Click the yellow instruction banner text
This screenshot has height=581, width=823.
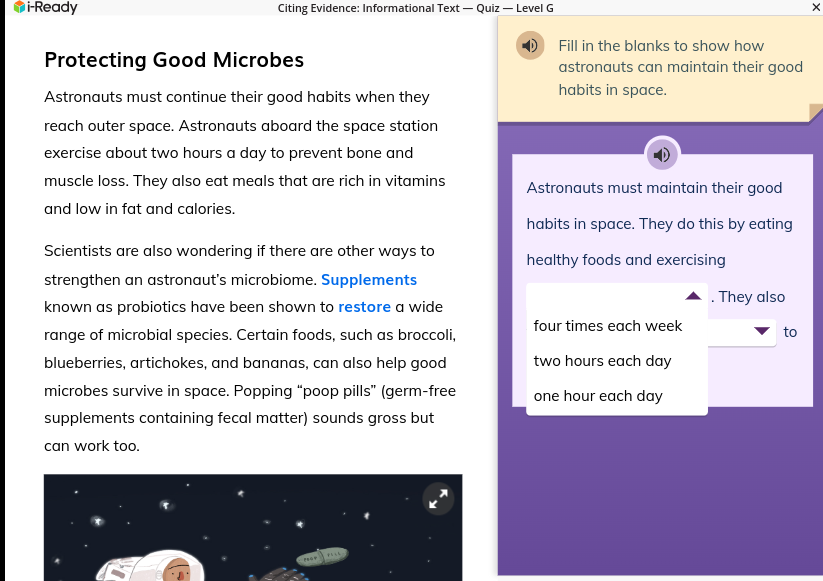coord(680,68)
